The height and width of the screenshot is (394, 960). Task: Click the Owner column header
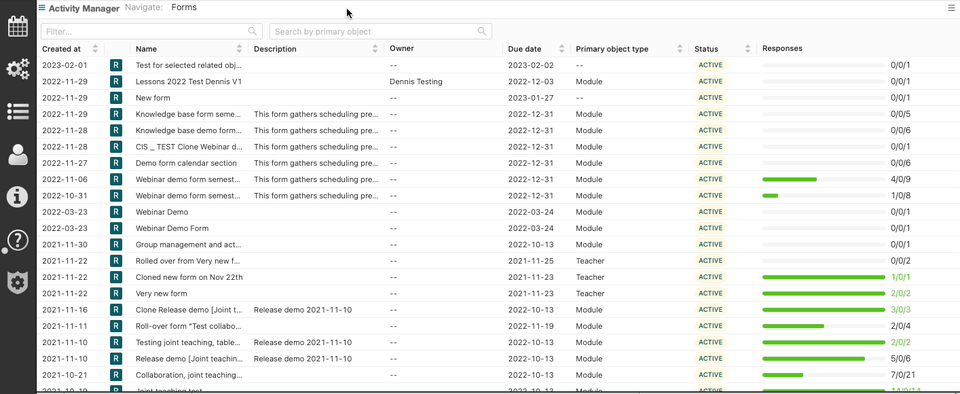click(402, 48)
